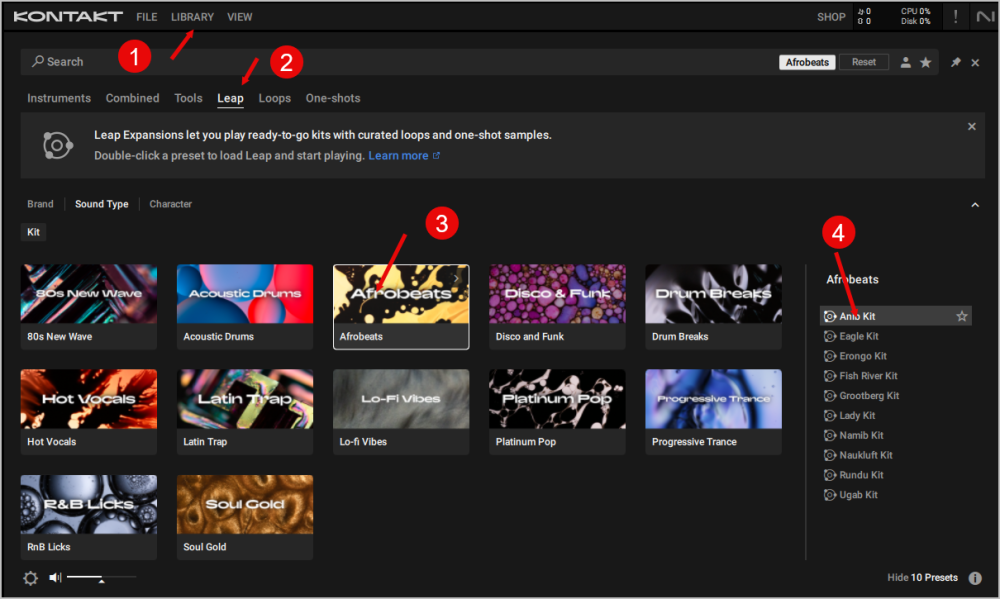Favorite Anib Kit with its star

click(962, 316)
